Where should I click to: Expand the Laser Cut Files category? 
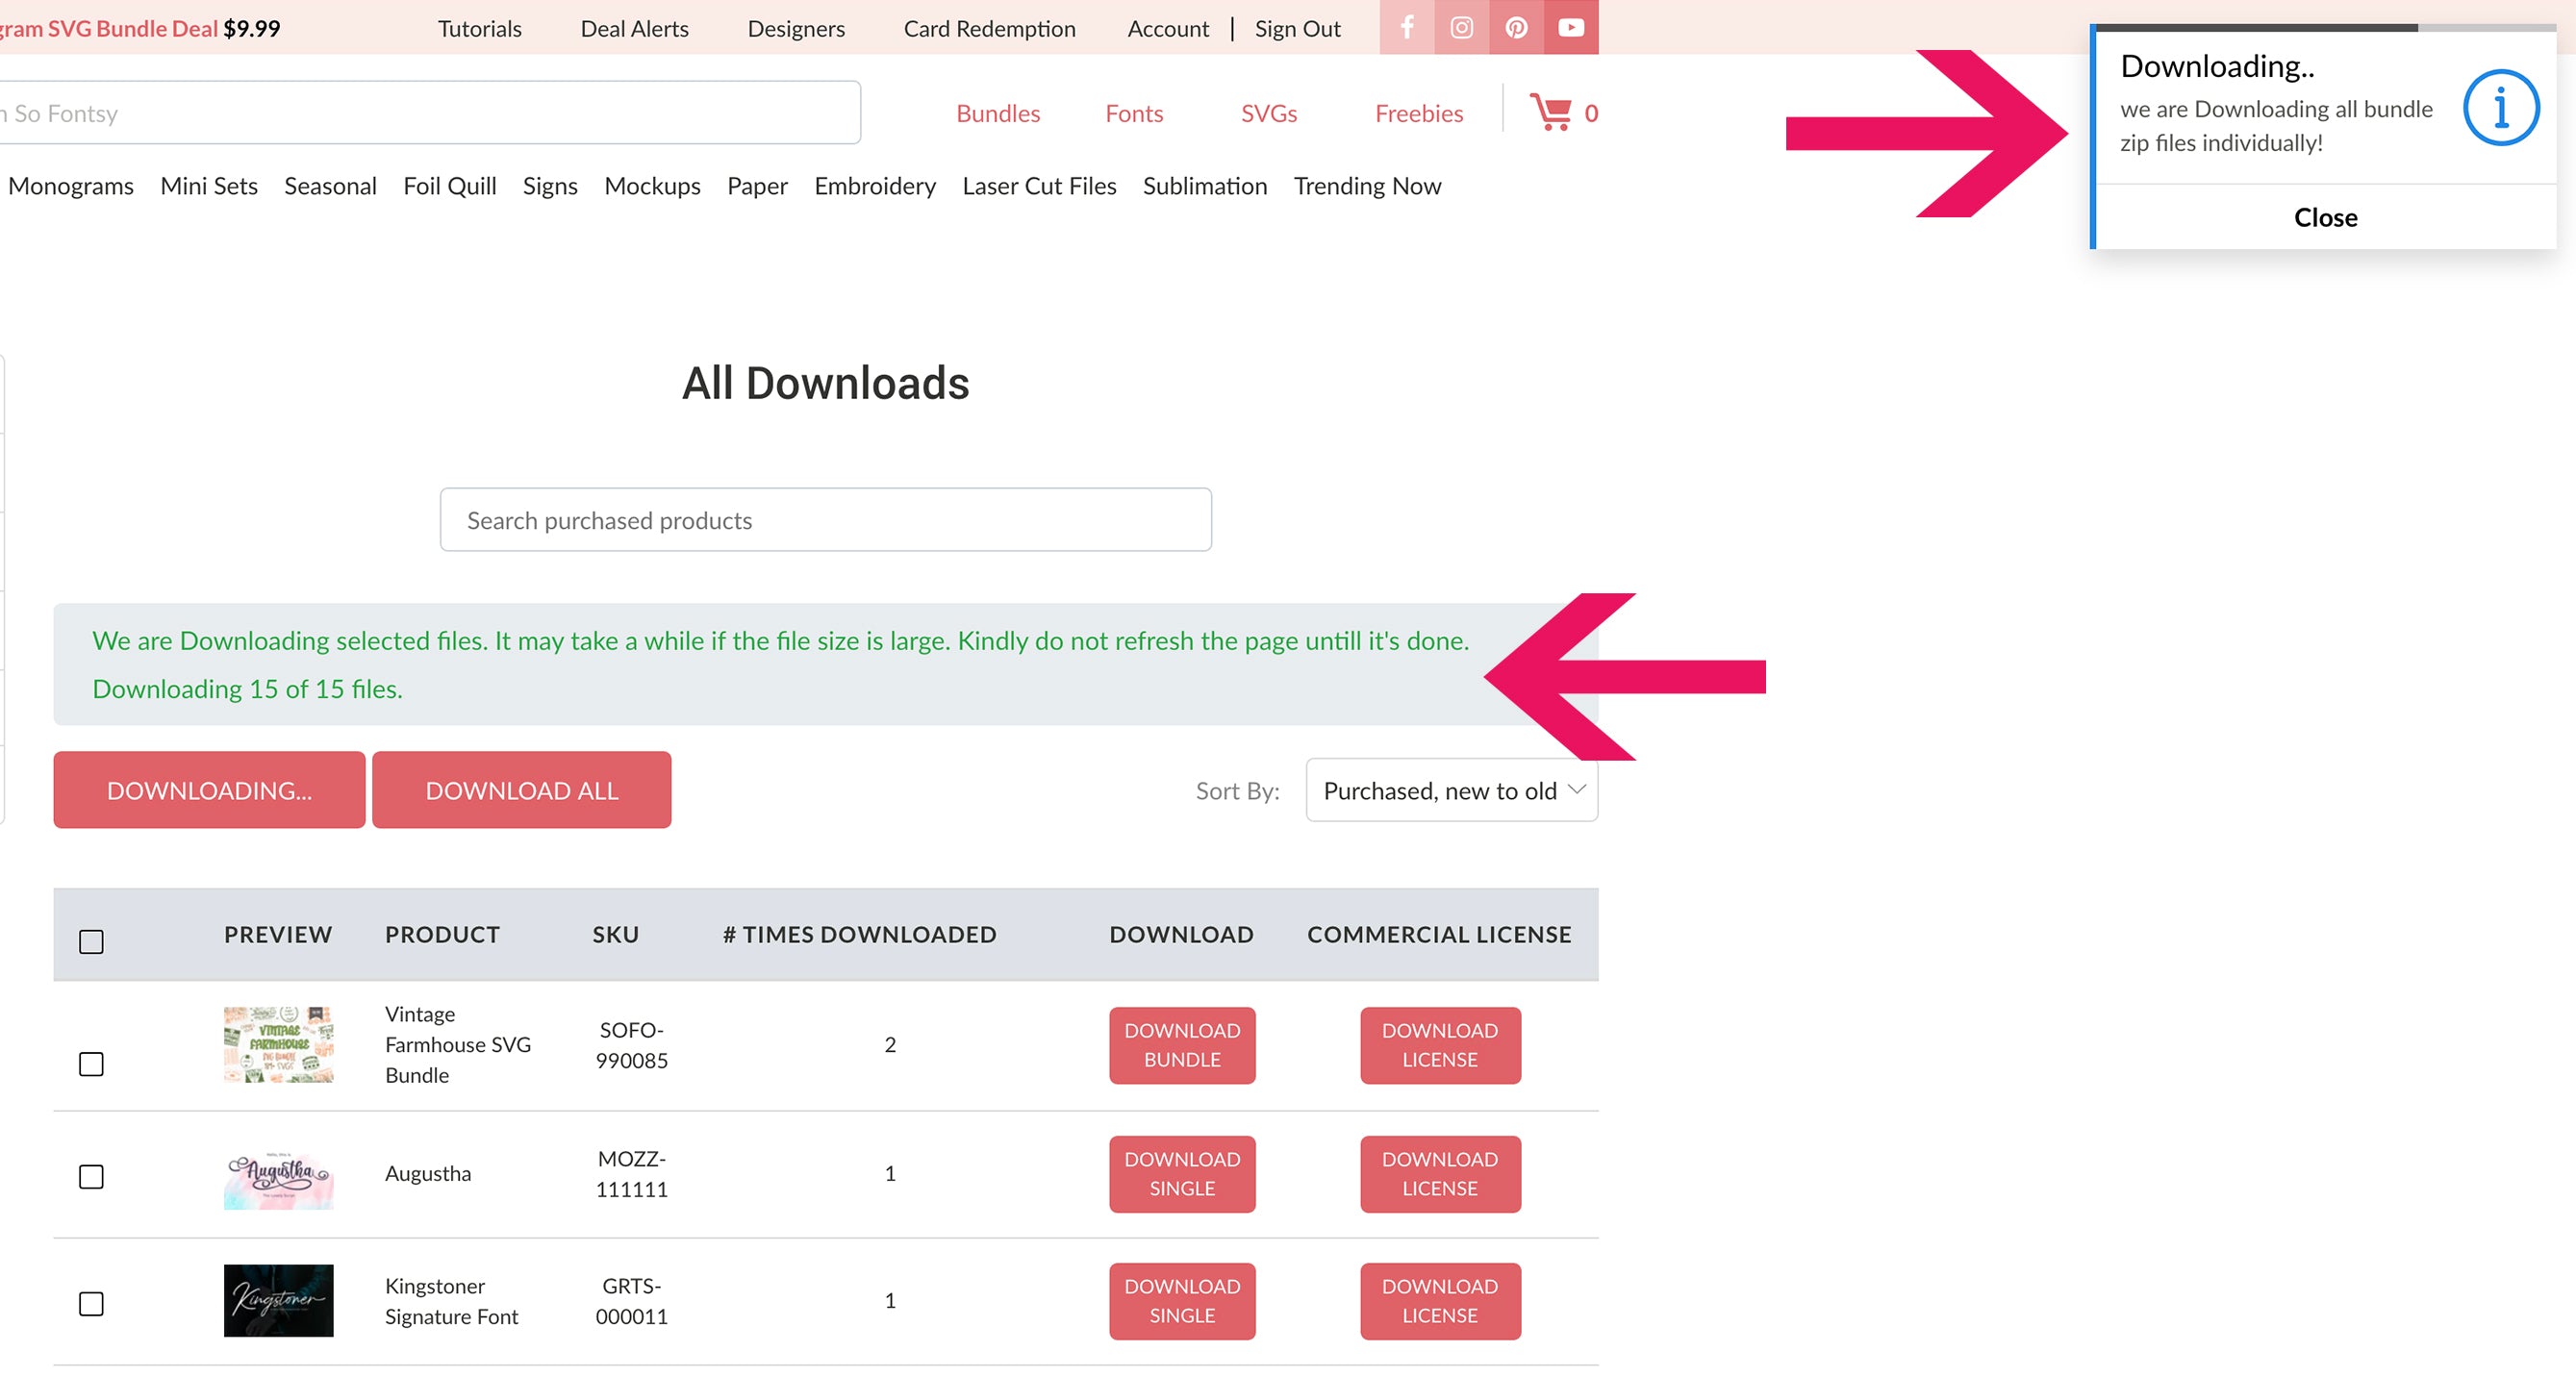[x=1038, y=186]
